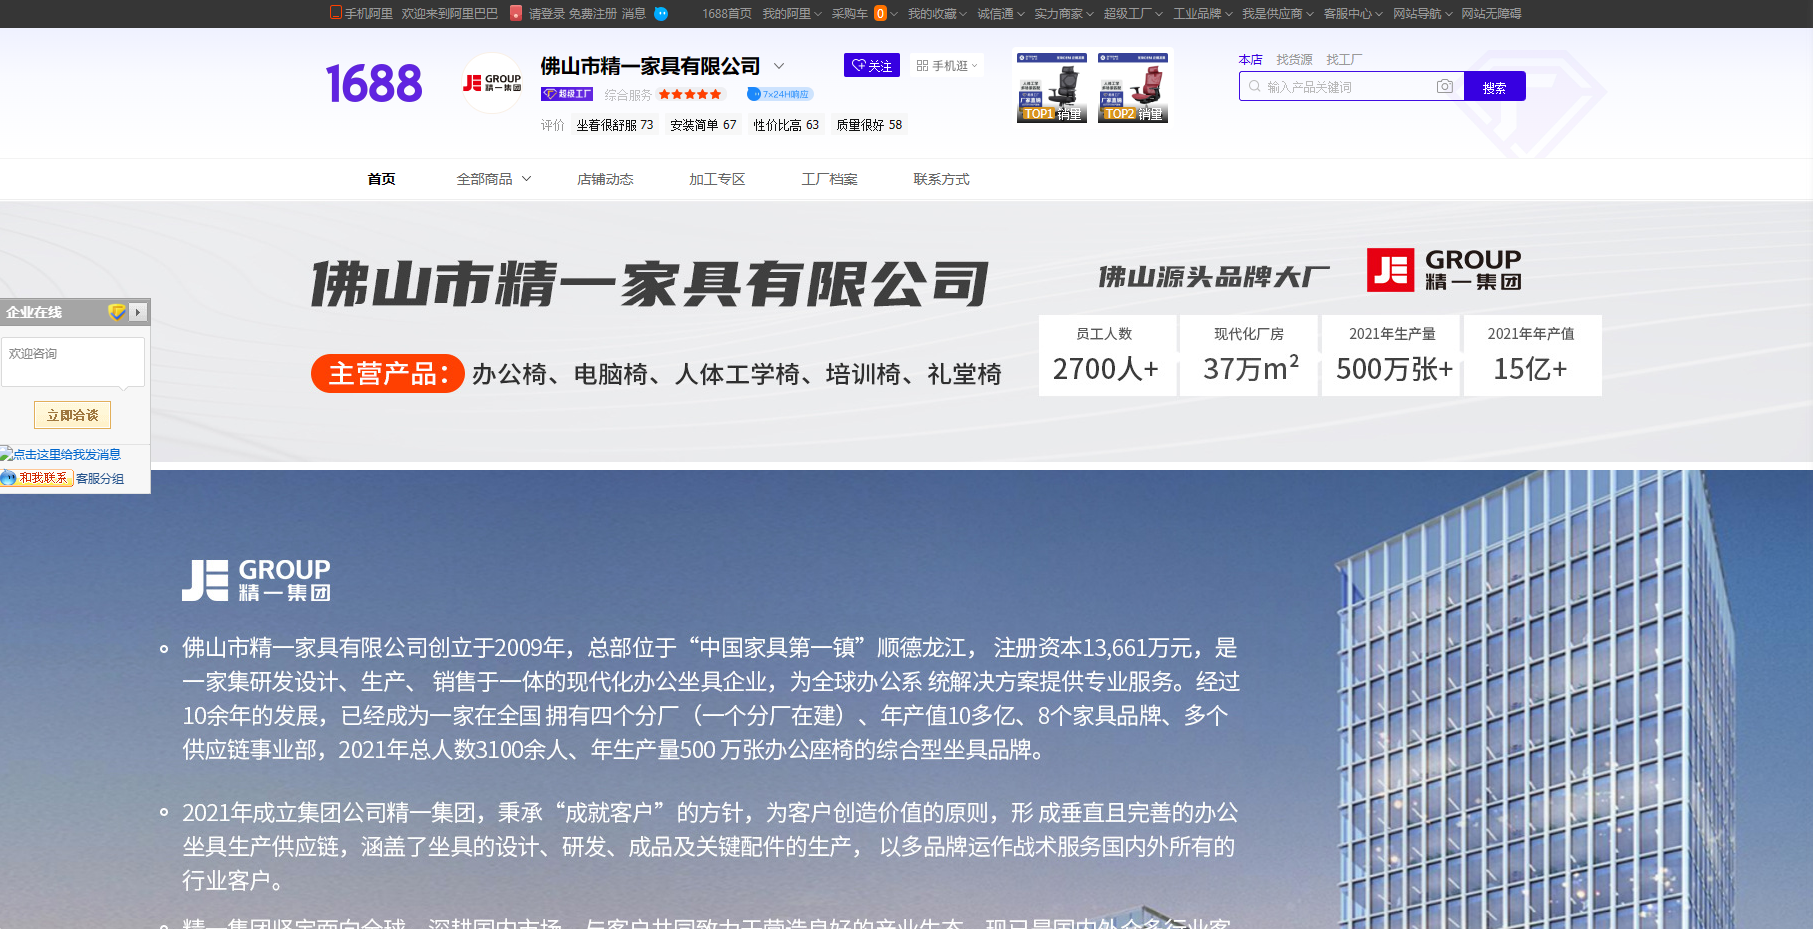Expand the 手机逛 dropdown
Screen dimensions: 1813x929
pos(946,66)
